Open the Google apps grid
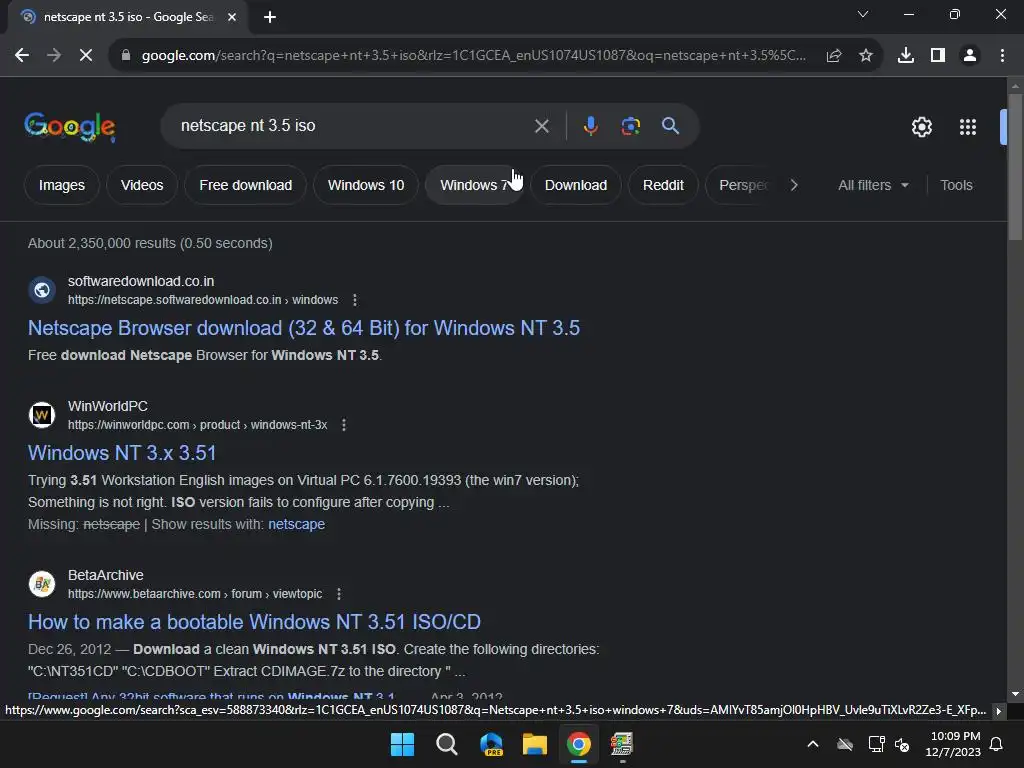 pyautogui.click(x=968, y=127)
